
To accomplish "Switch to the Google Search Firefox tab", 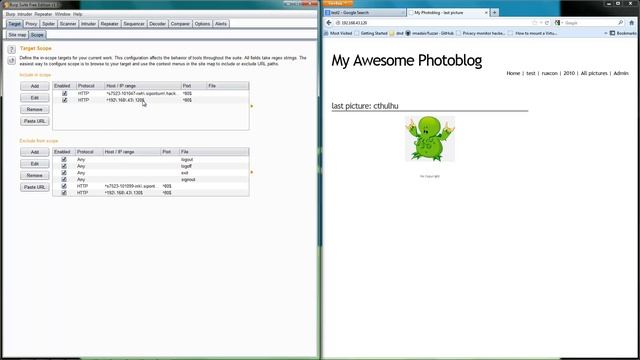I will (364, 13).
